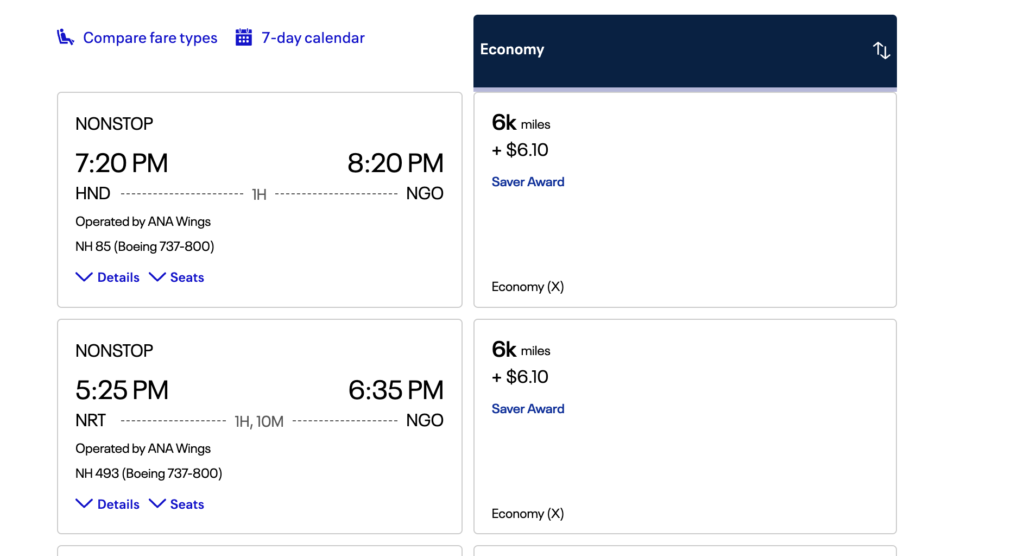Select the NH 85 flight card
This screenshot has width=1024, height=556.
click(260, 200)
